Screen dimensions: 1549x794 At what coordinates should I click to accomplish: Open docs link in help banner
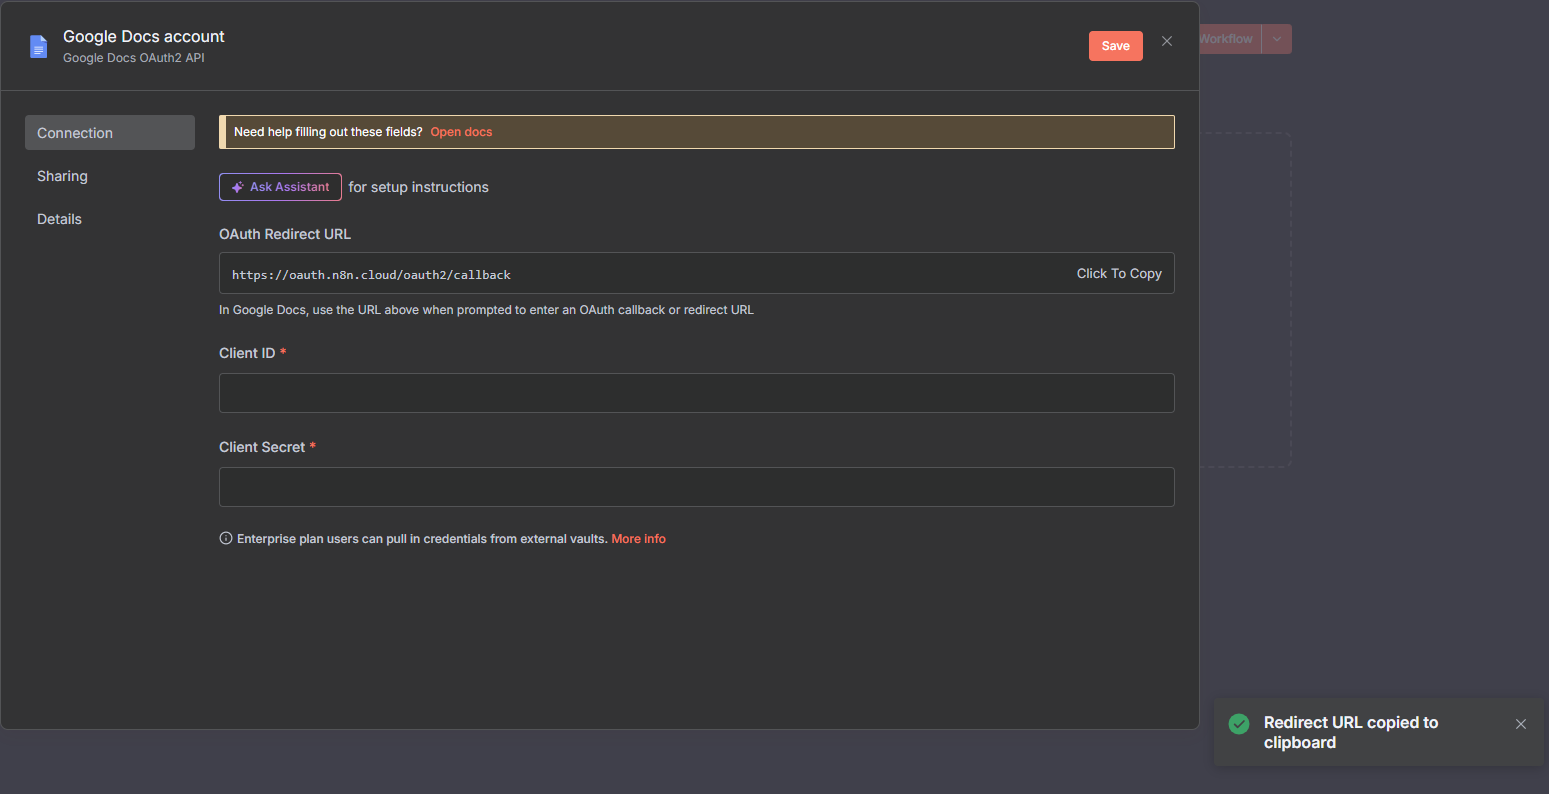pos(461,132)
